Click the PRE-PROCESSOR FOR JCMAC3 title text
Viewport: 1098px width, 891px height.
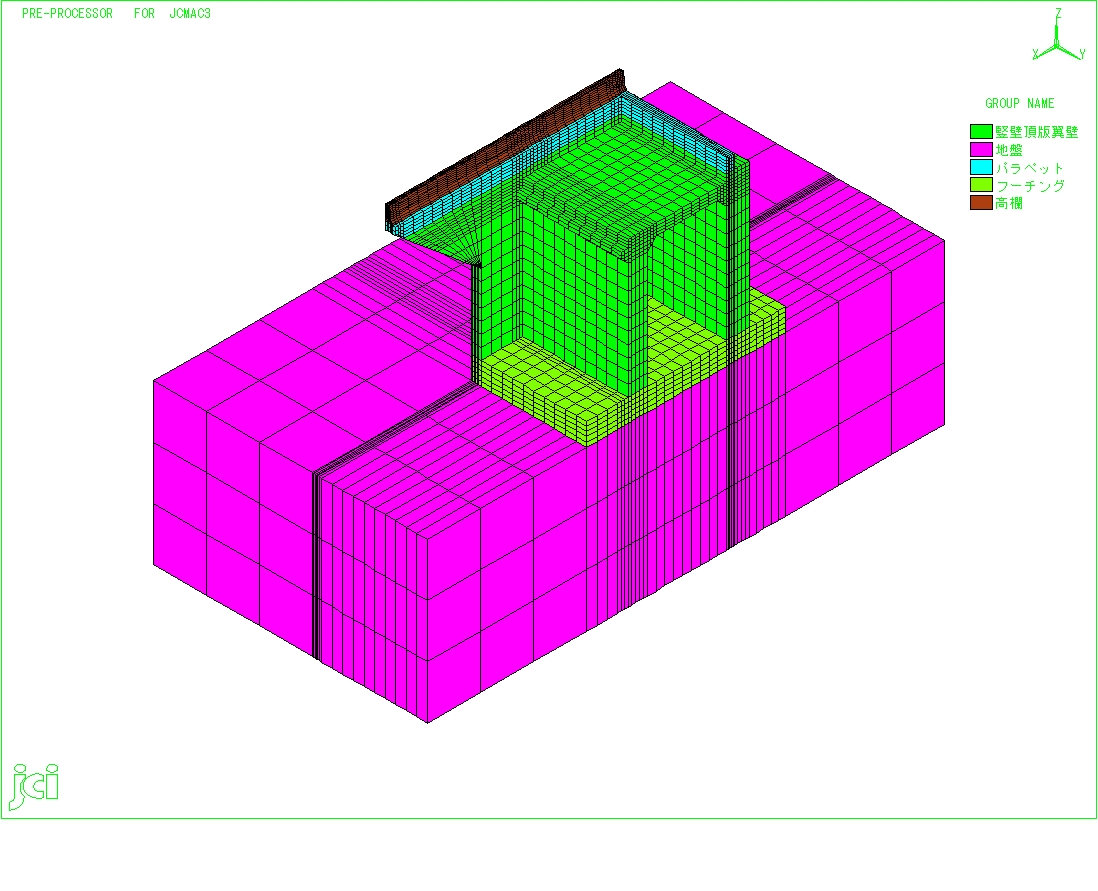[116, 14]
